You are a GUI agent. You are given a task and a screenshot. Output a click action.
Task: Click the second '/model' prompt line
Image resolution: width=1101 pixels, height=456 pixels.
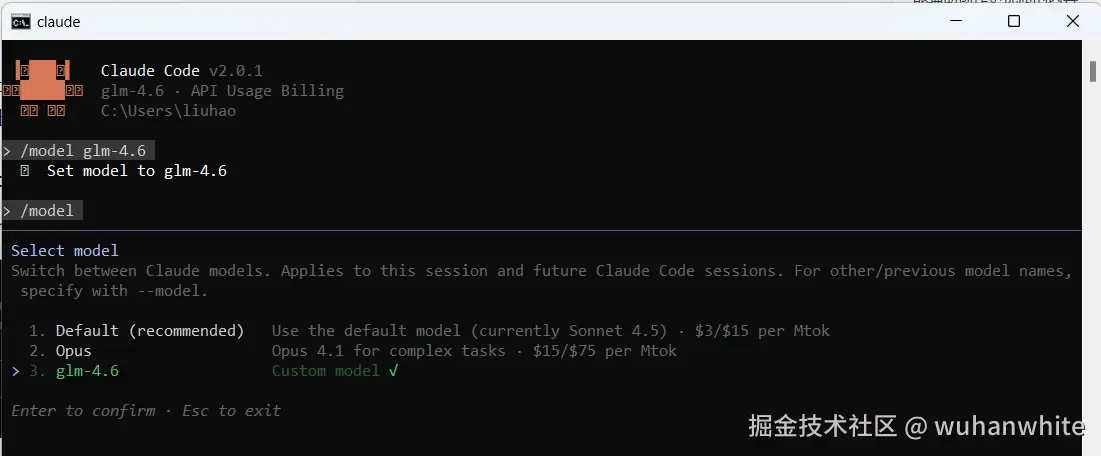pyautogui.click(x=46, y=211)
